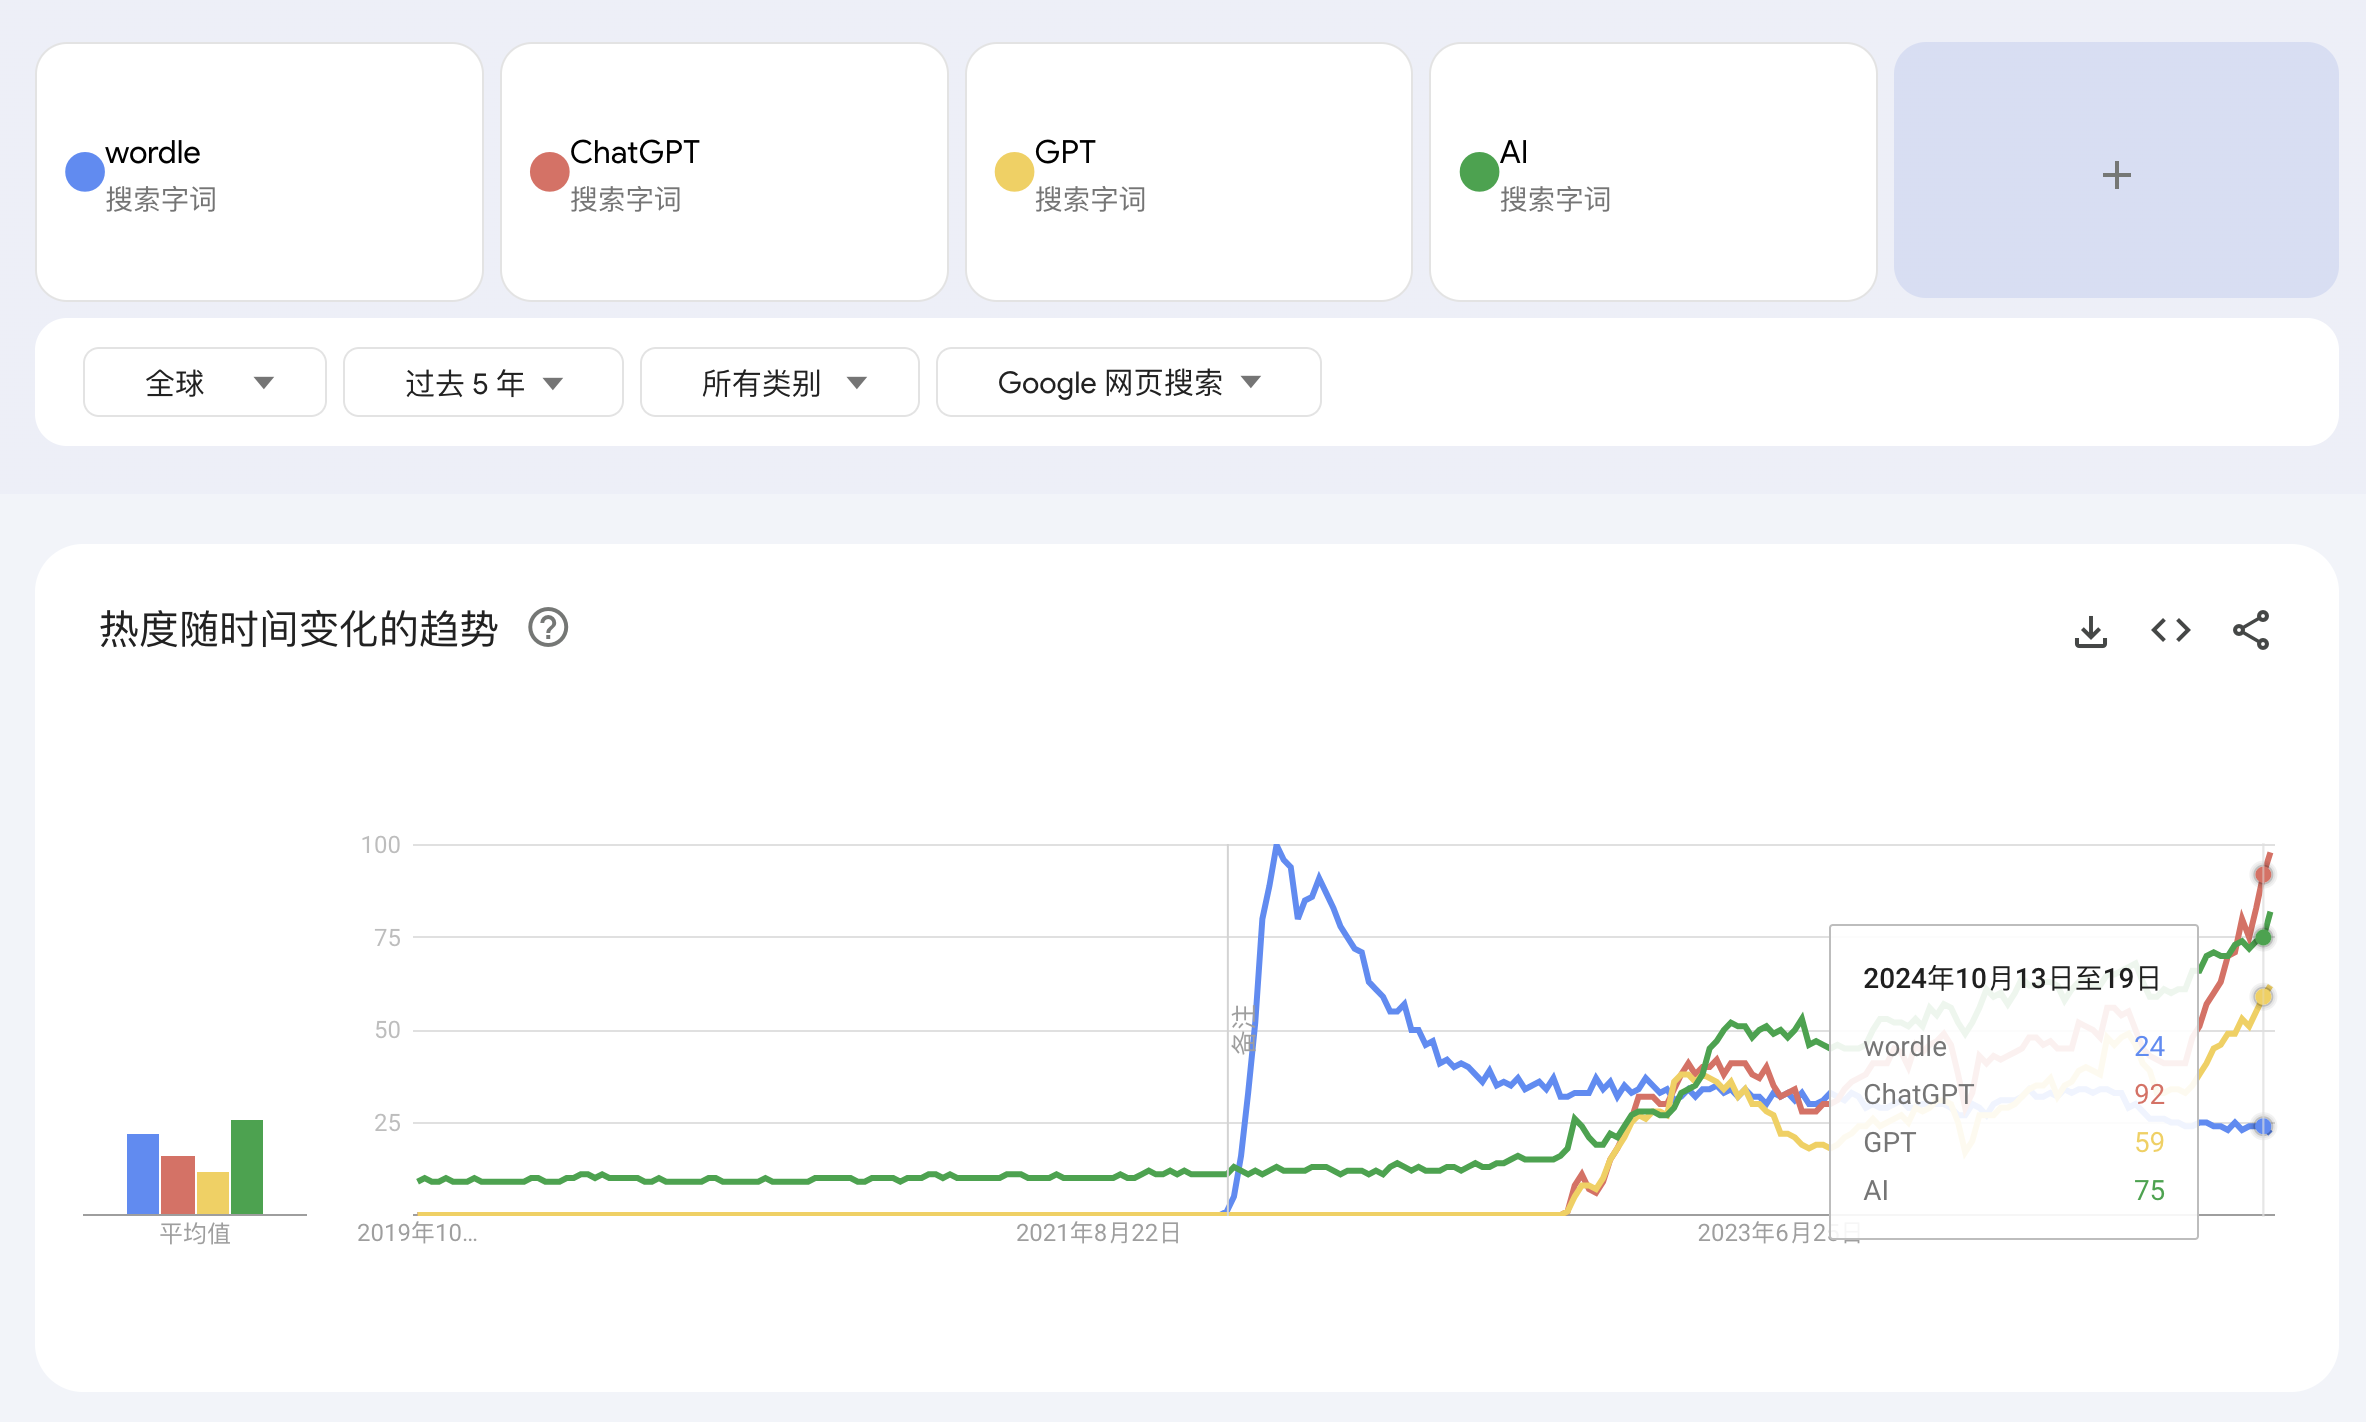Download the trend chart data as CSV
2366x1422 pixels.
2090,631
